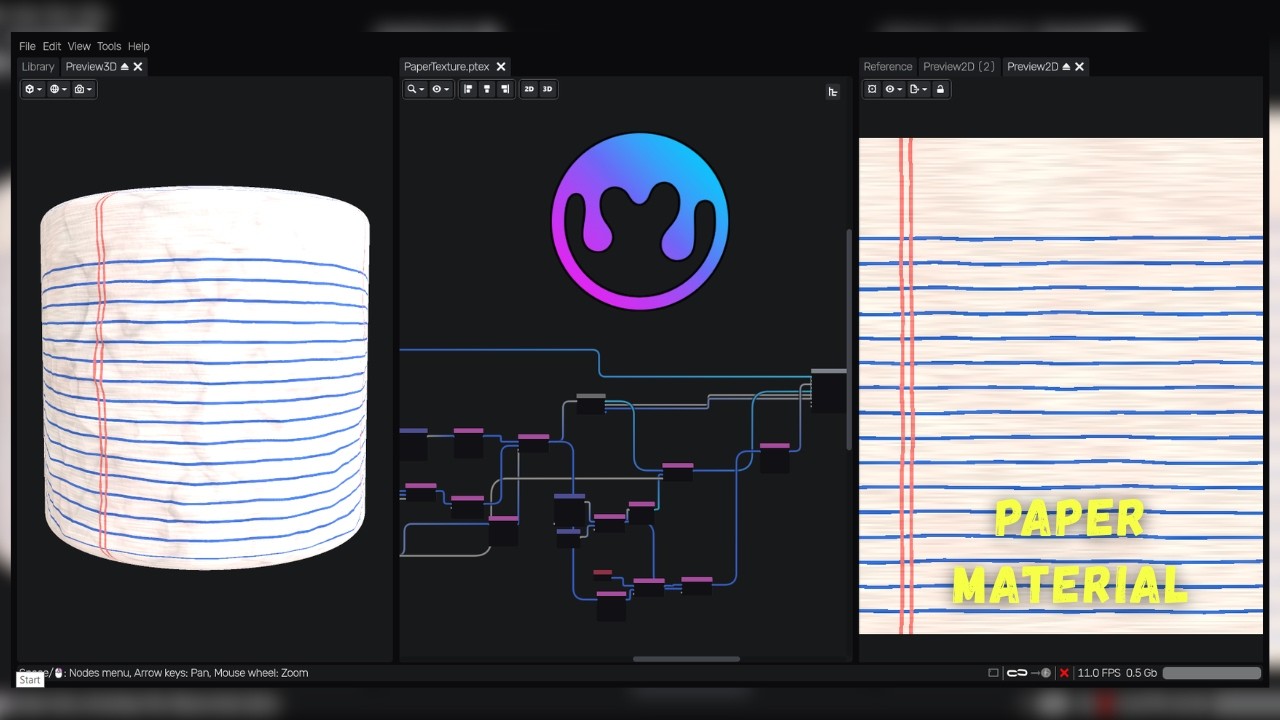Image resolution: width=1280 pixels, height=720 pixels.
Task: Close the Preview3D tab
Action: [x=138, y=67]
